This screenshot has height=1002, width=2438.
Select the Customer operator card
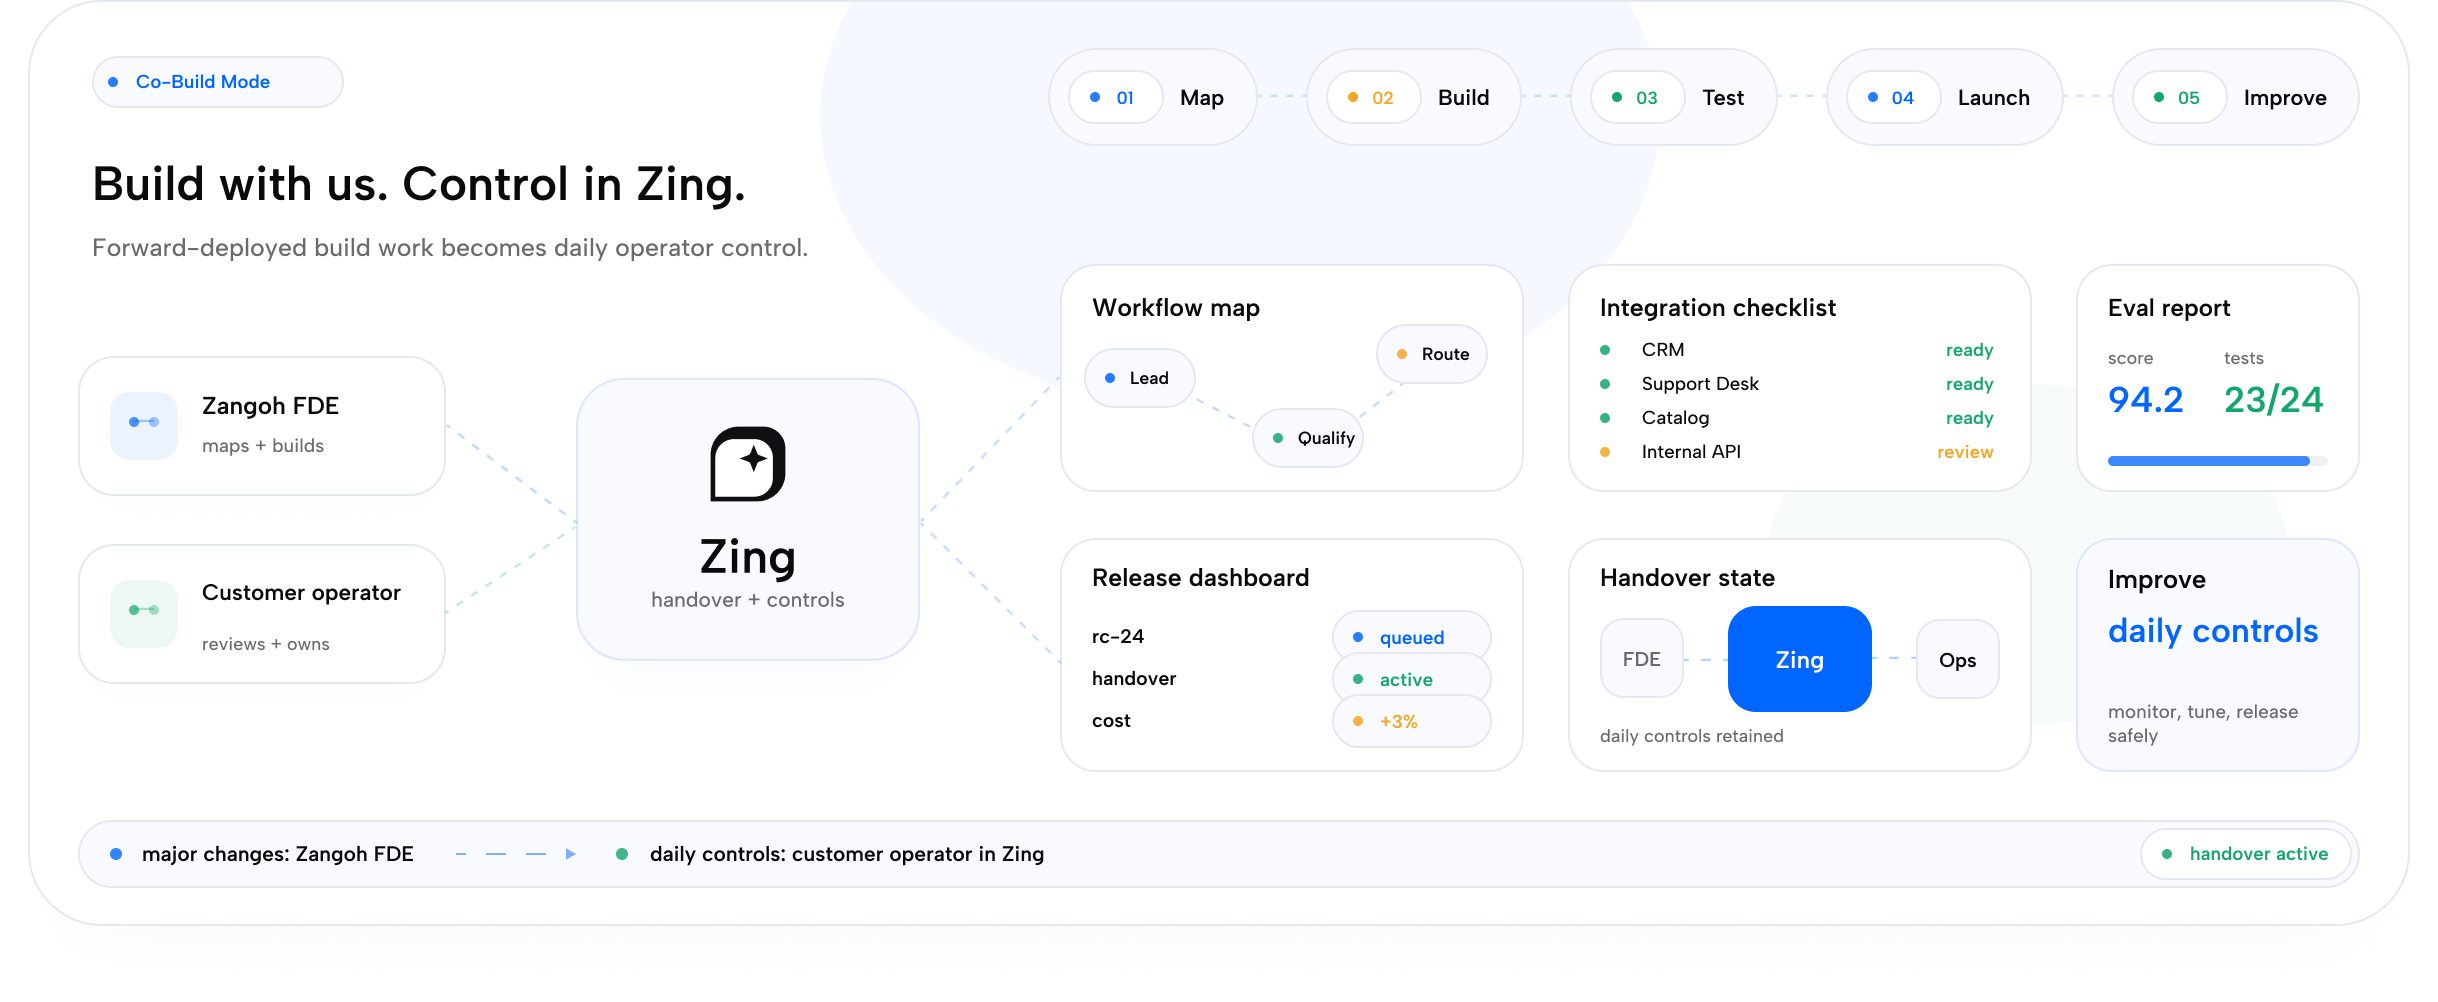coord(262,614)
